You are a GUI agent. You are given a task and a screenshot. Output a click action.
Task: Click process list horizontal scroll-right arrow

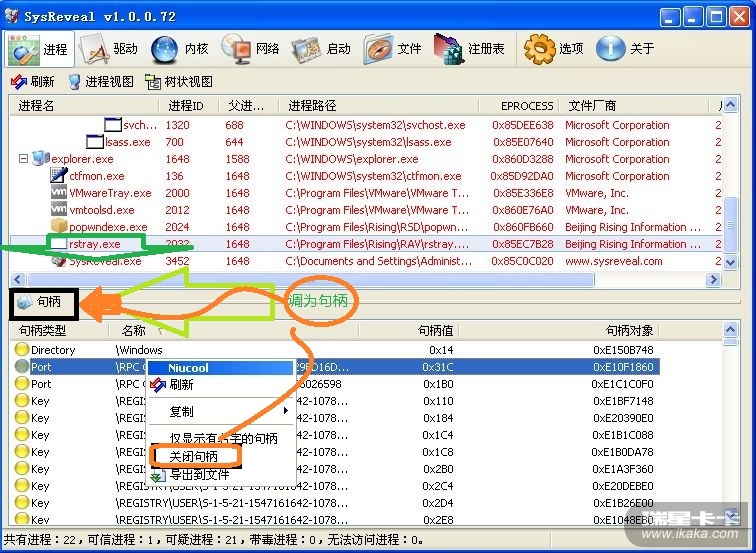(713, 279)
